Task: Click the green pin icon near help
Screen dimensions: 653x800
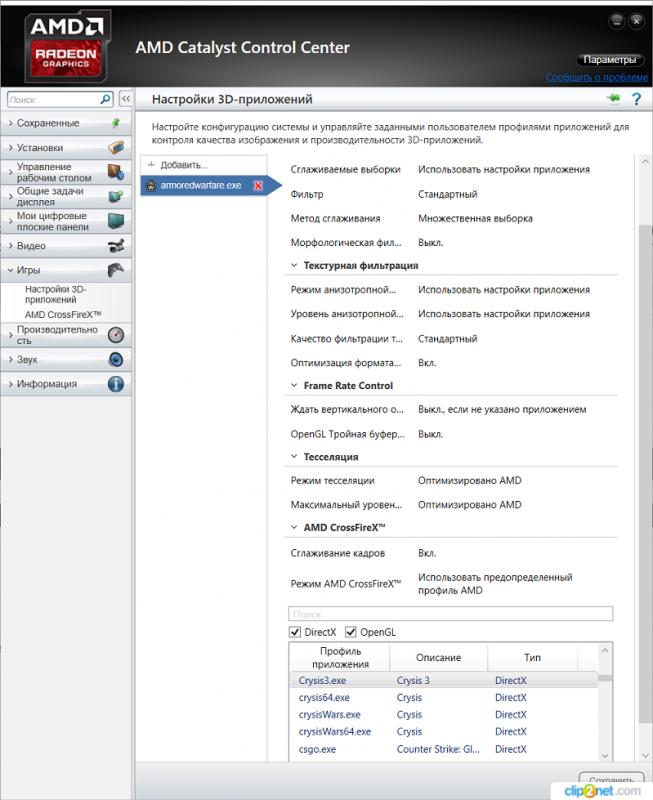Action: [x=613, y=99]
